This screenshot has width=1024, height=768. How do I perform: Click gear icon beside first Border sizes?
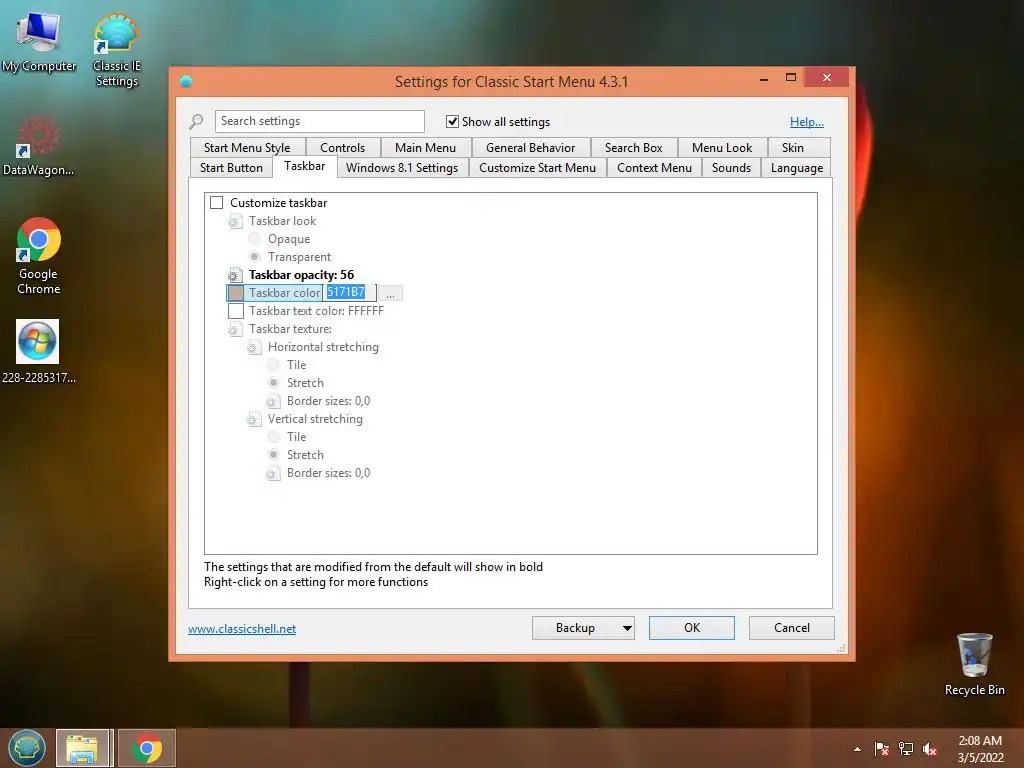(273, 401)
